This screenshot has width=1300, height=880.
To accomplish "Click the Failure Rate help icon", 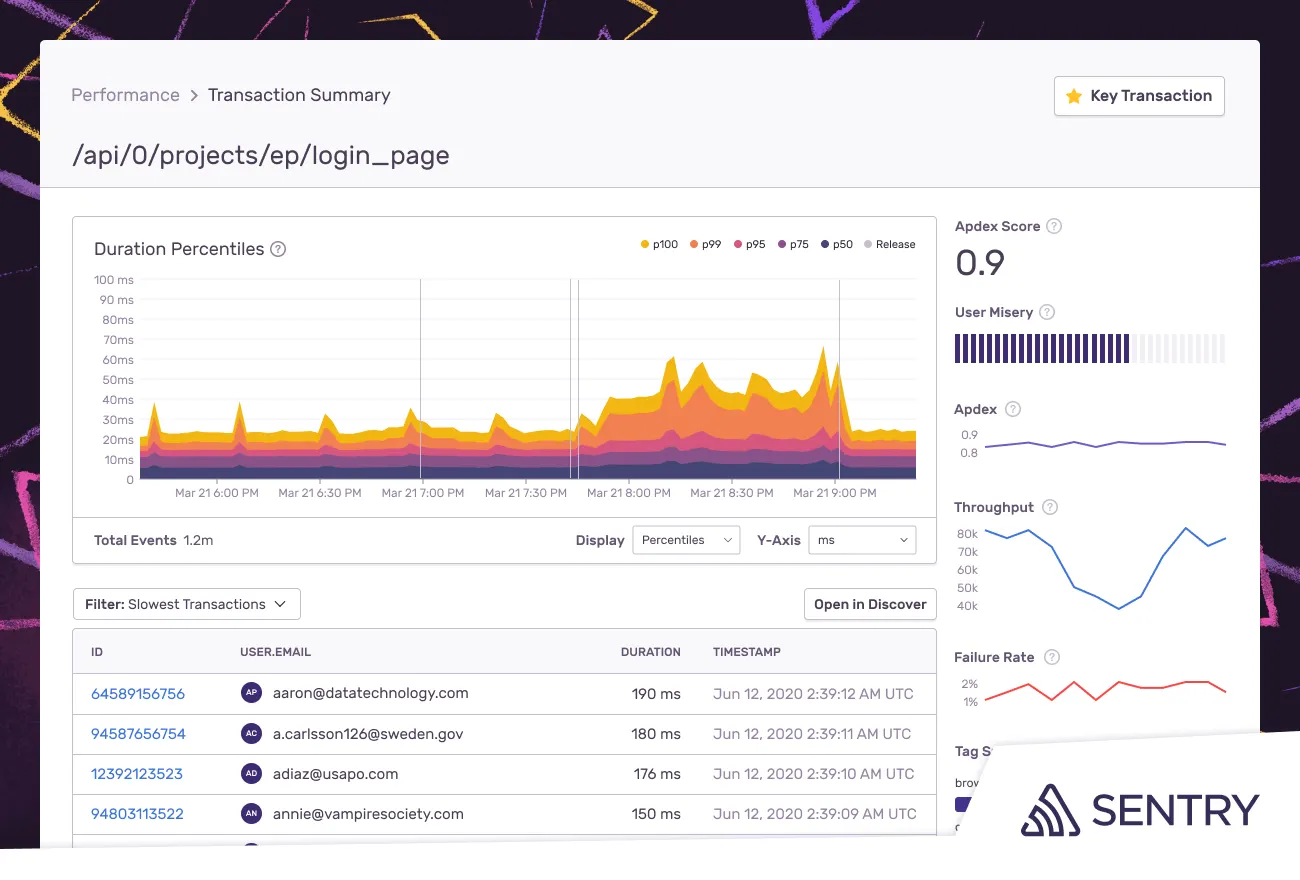I will [1052, 657].
